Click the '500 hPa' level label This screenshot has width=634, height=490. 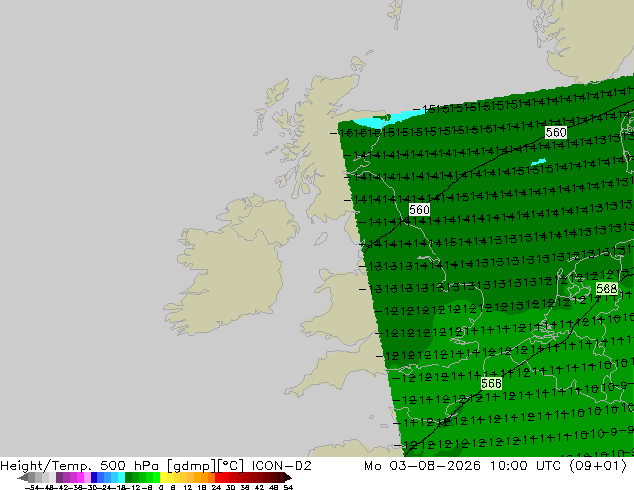129,466
